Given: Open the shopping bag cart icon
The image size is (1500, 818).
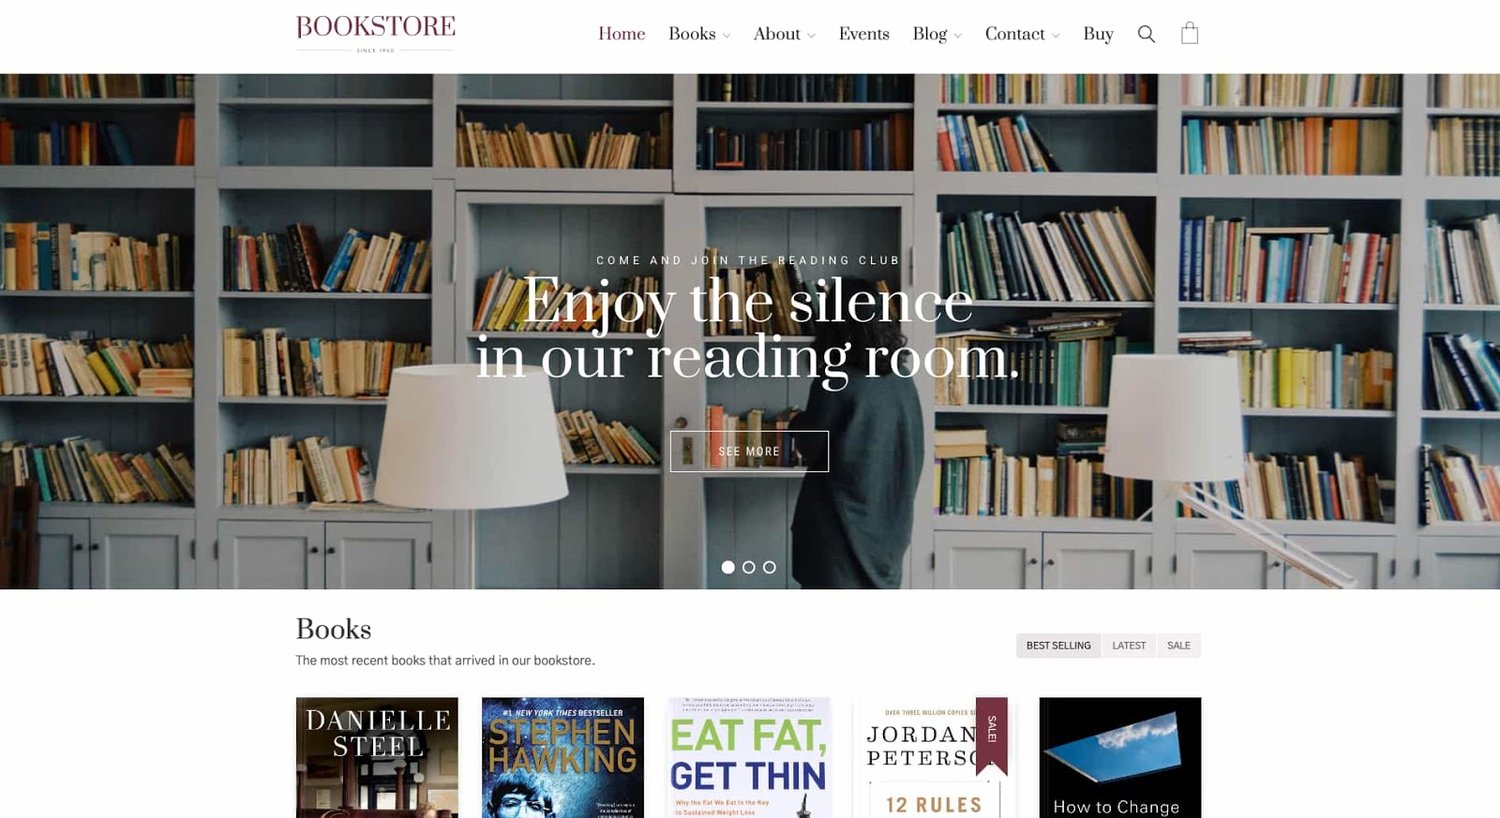Looking at the screenshot, I should point(1189,33).
